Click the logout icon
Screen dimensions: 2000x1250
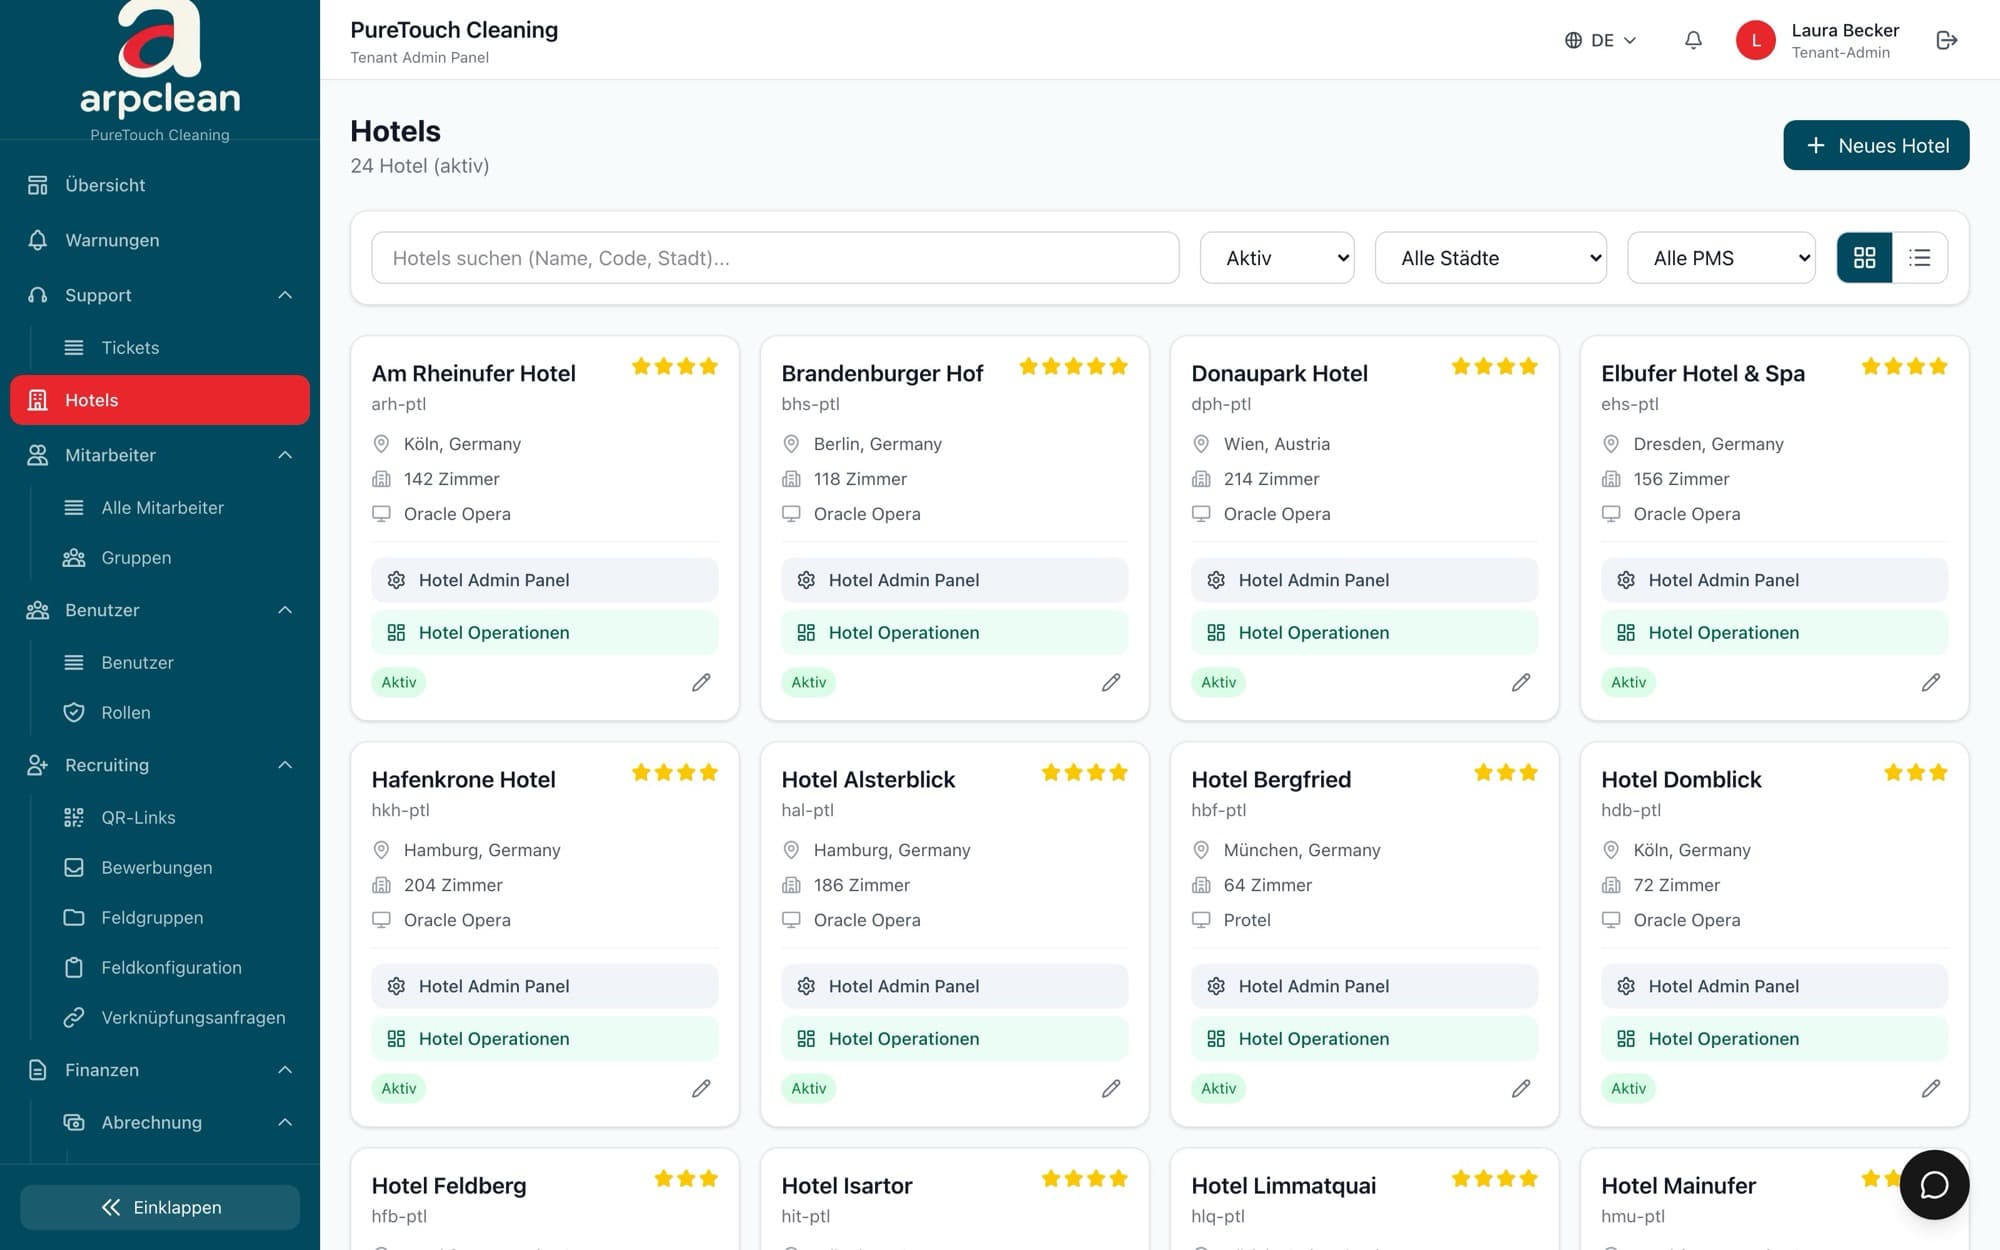pyautogui.click(x=1946, y=40)
